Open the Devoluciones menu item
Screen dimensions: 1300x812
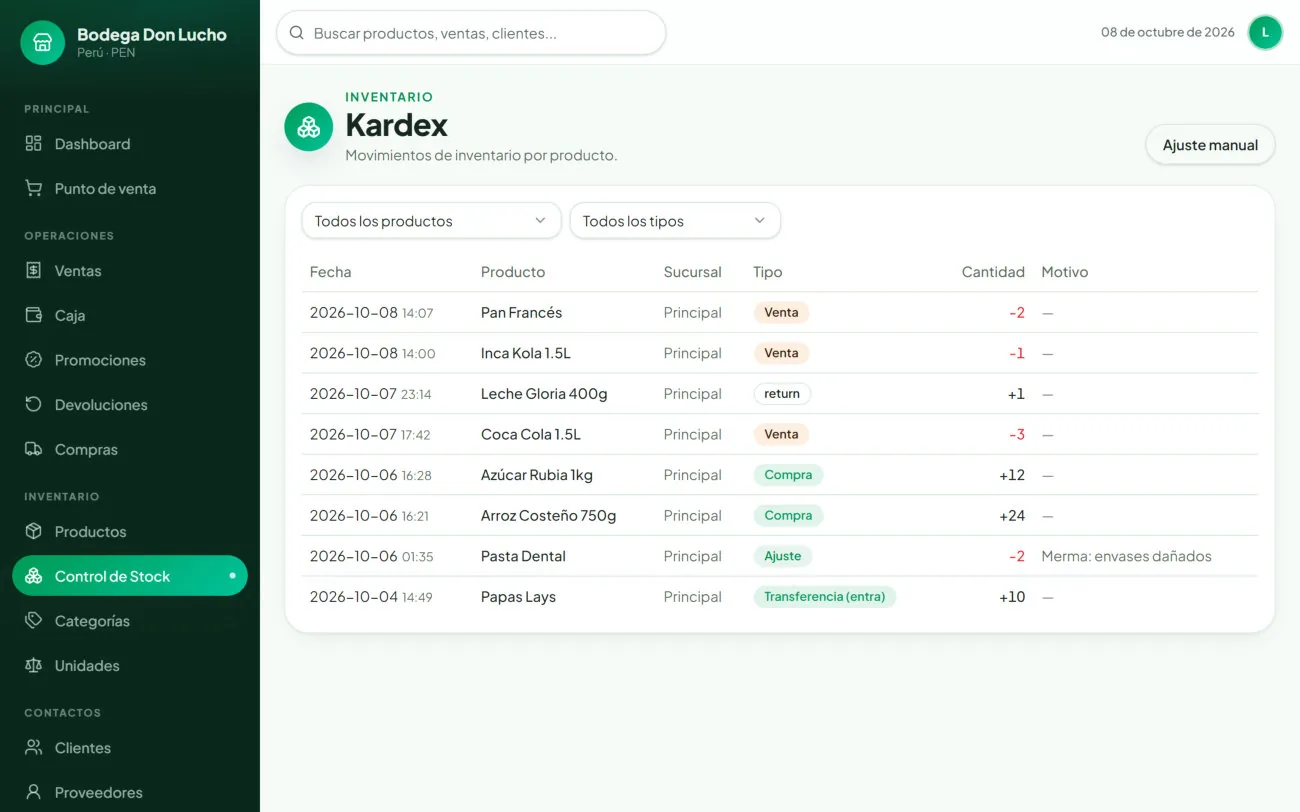pyautogui.click(x=130, y=404)
